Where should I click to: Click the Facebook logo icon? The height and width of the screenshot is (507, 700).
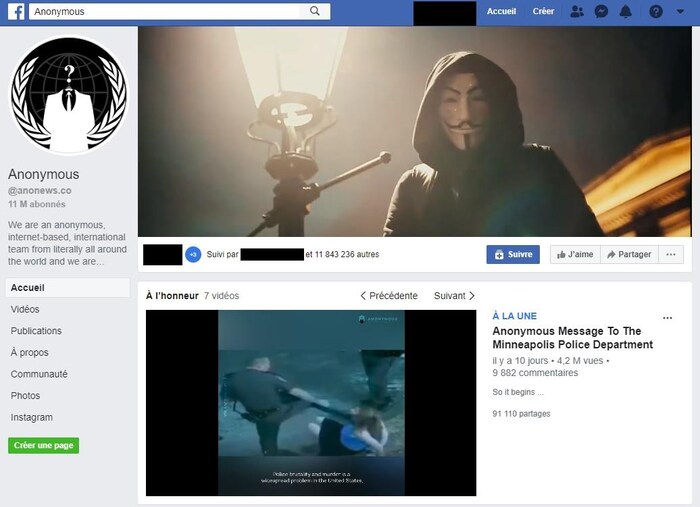tap(16, 12)
